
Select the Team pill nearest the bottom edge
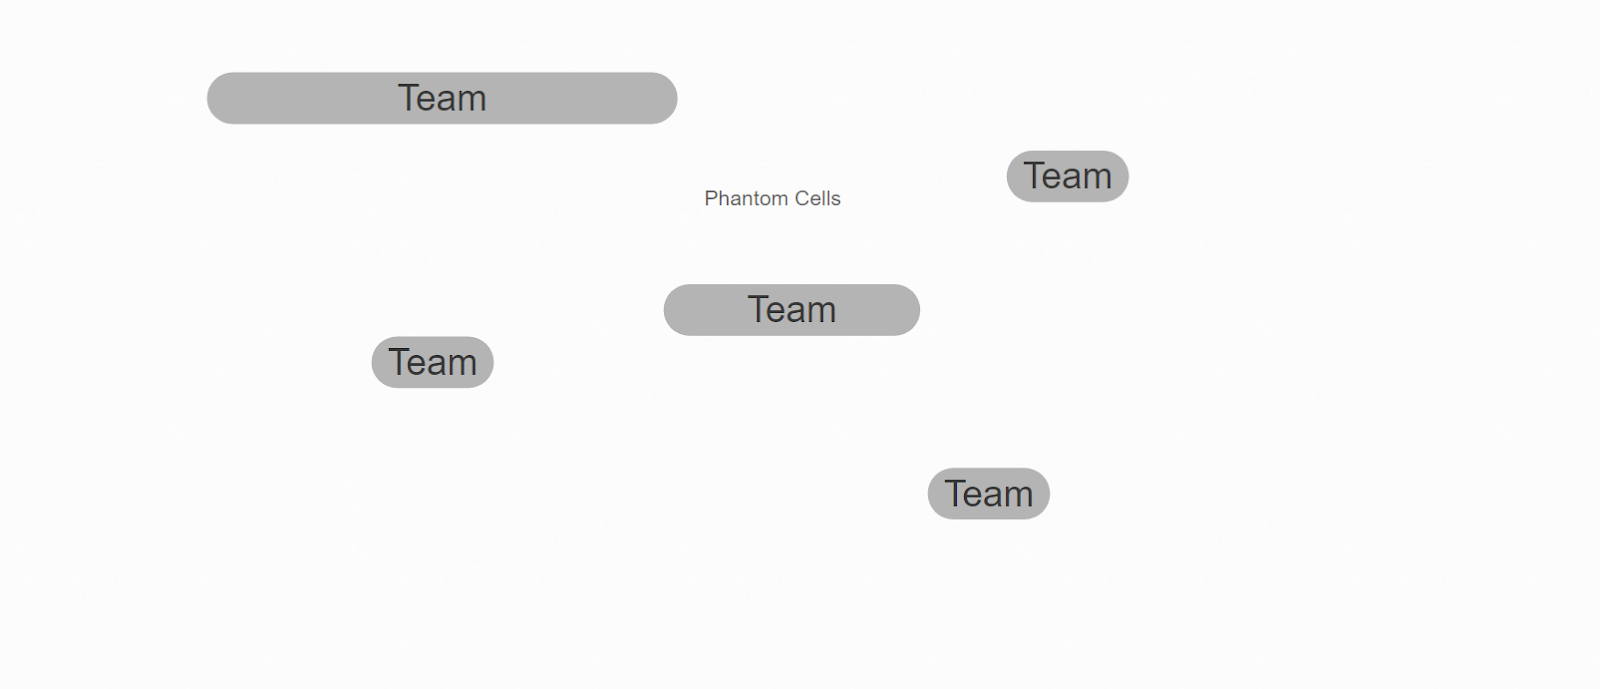988,494
